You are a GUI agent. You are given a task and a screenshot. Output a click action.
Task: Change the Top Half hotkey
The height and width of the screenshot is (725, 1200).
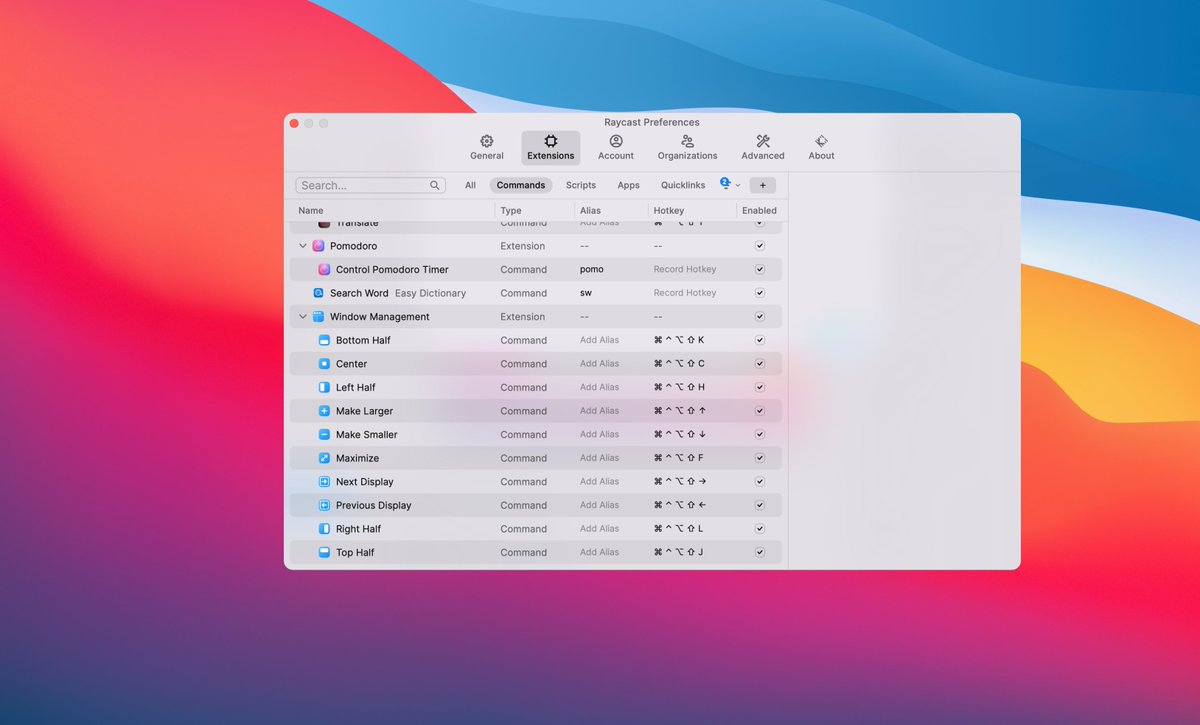click(x=679, y=552)
